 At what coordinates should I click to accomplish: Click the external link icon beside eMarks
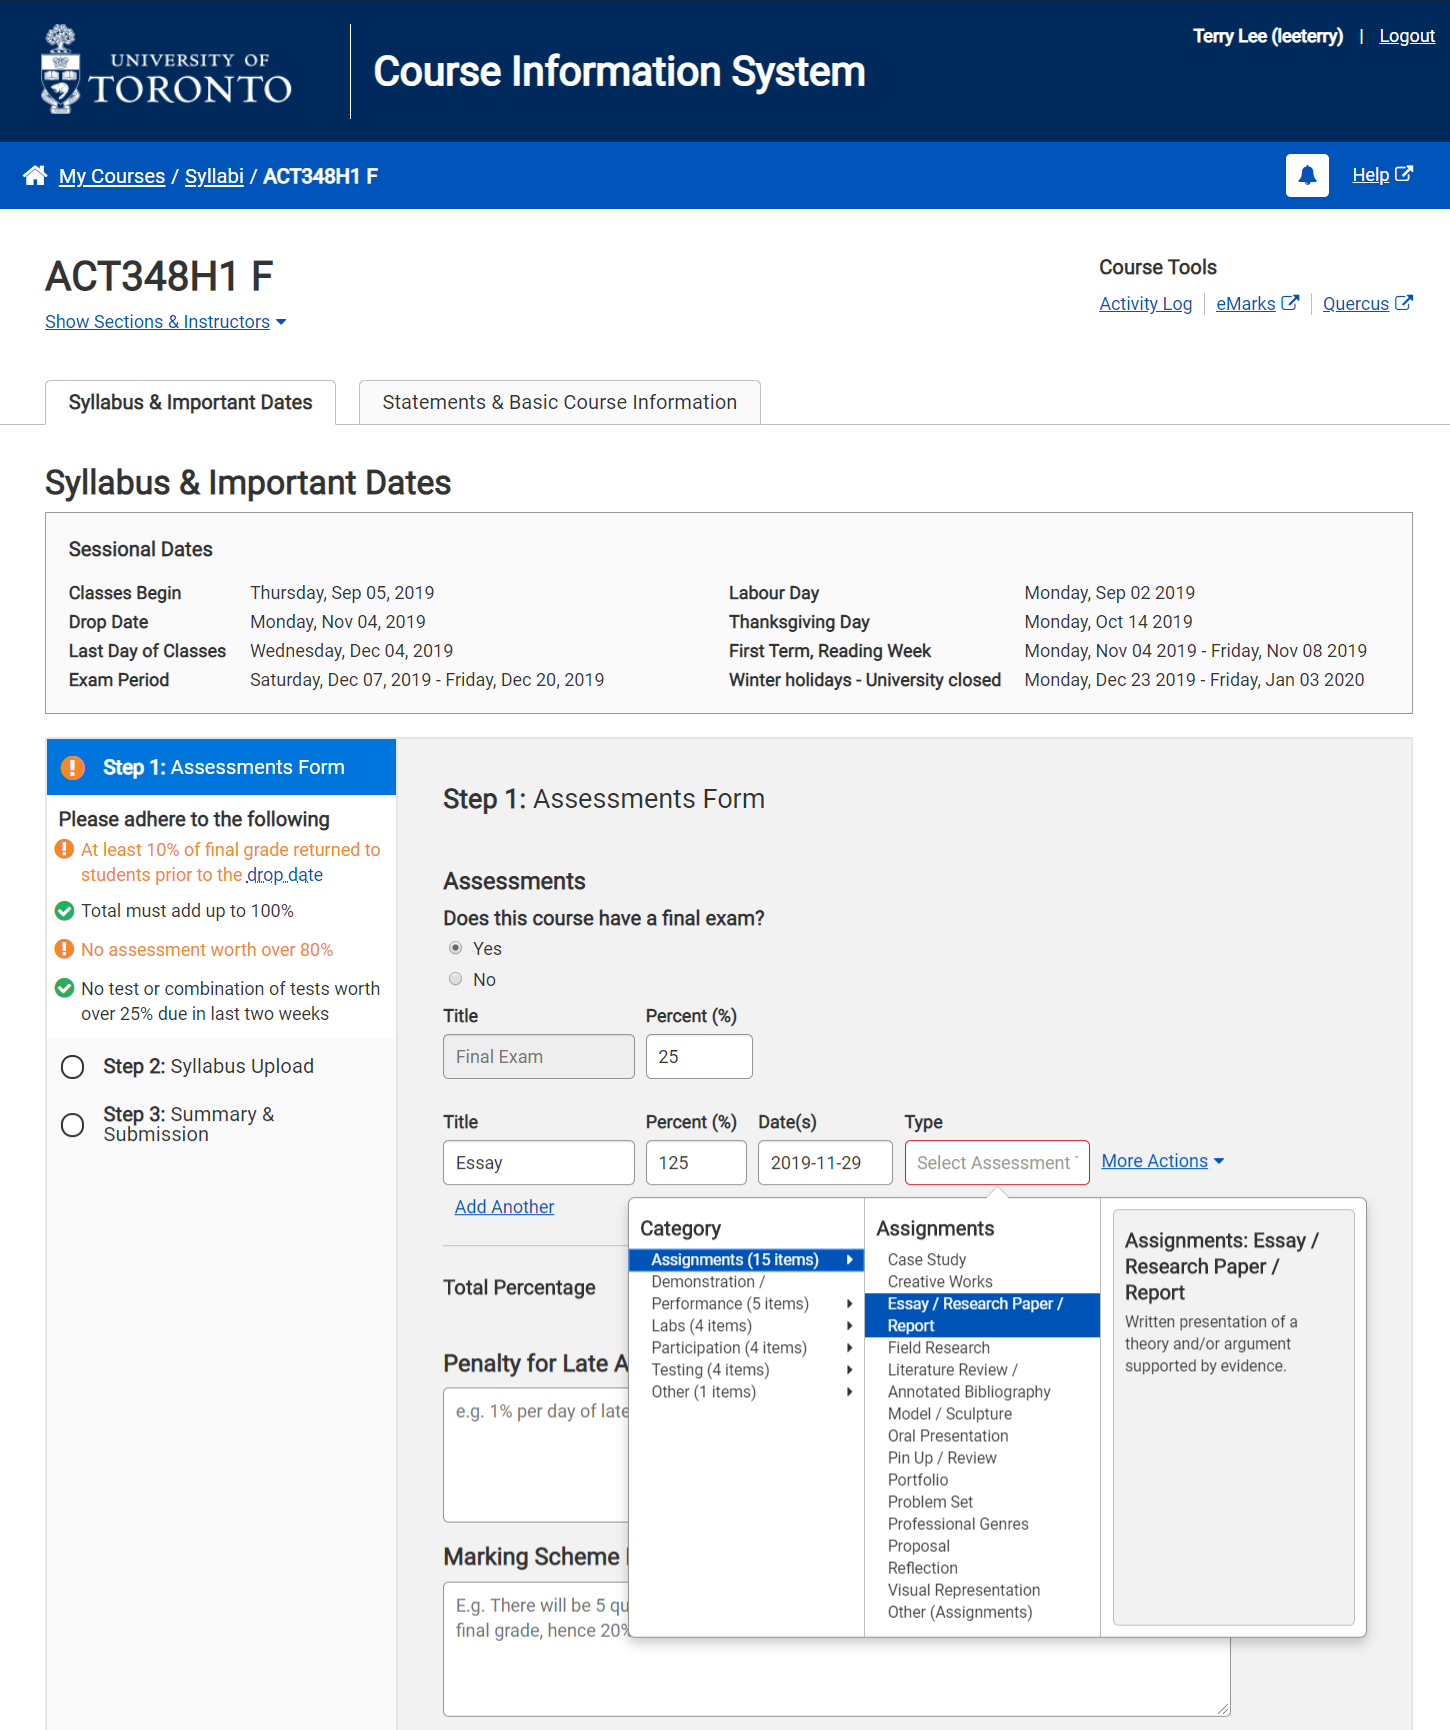1290,303
